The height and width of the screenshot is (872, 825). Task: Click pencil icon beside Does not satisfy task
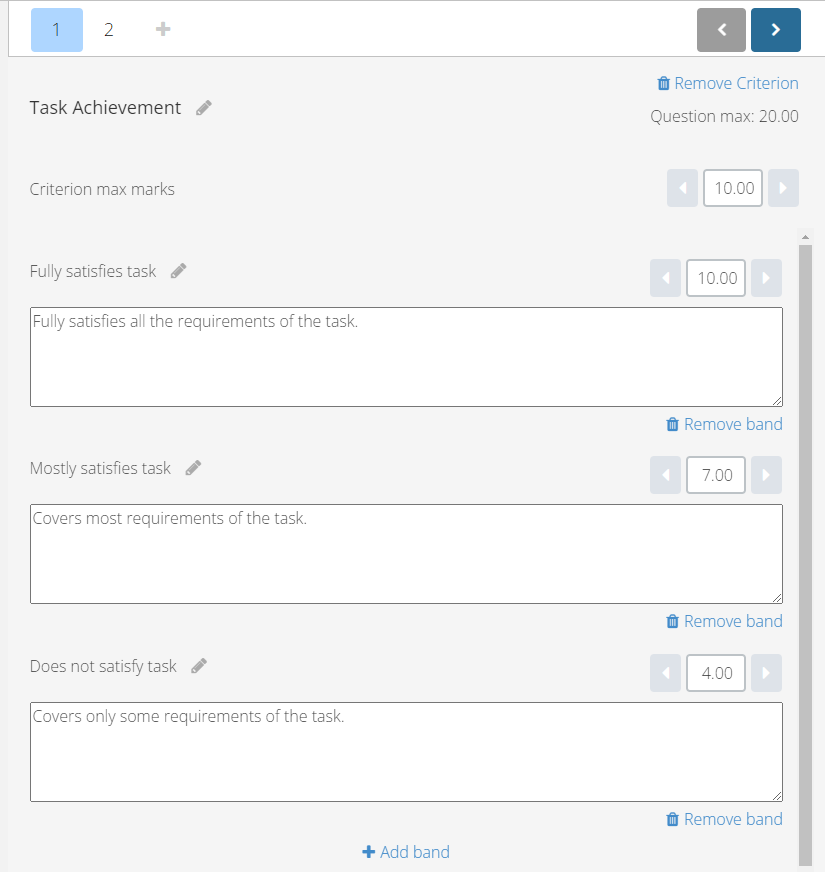(x=199, y=666)
